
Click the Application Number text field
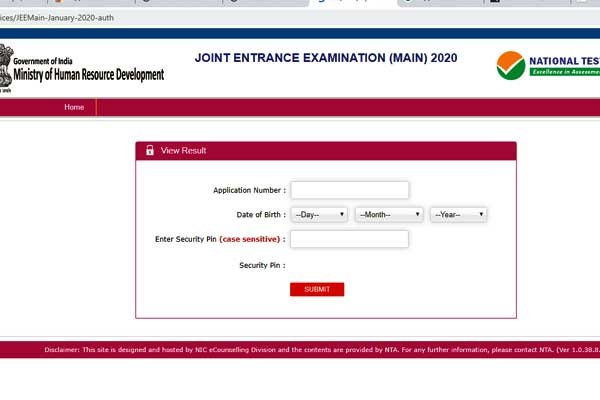[349, 190]
